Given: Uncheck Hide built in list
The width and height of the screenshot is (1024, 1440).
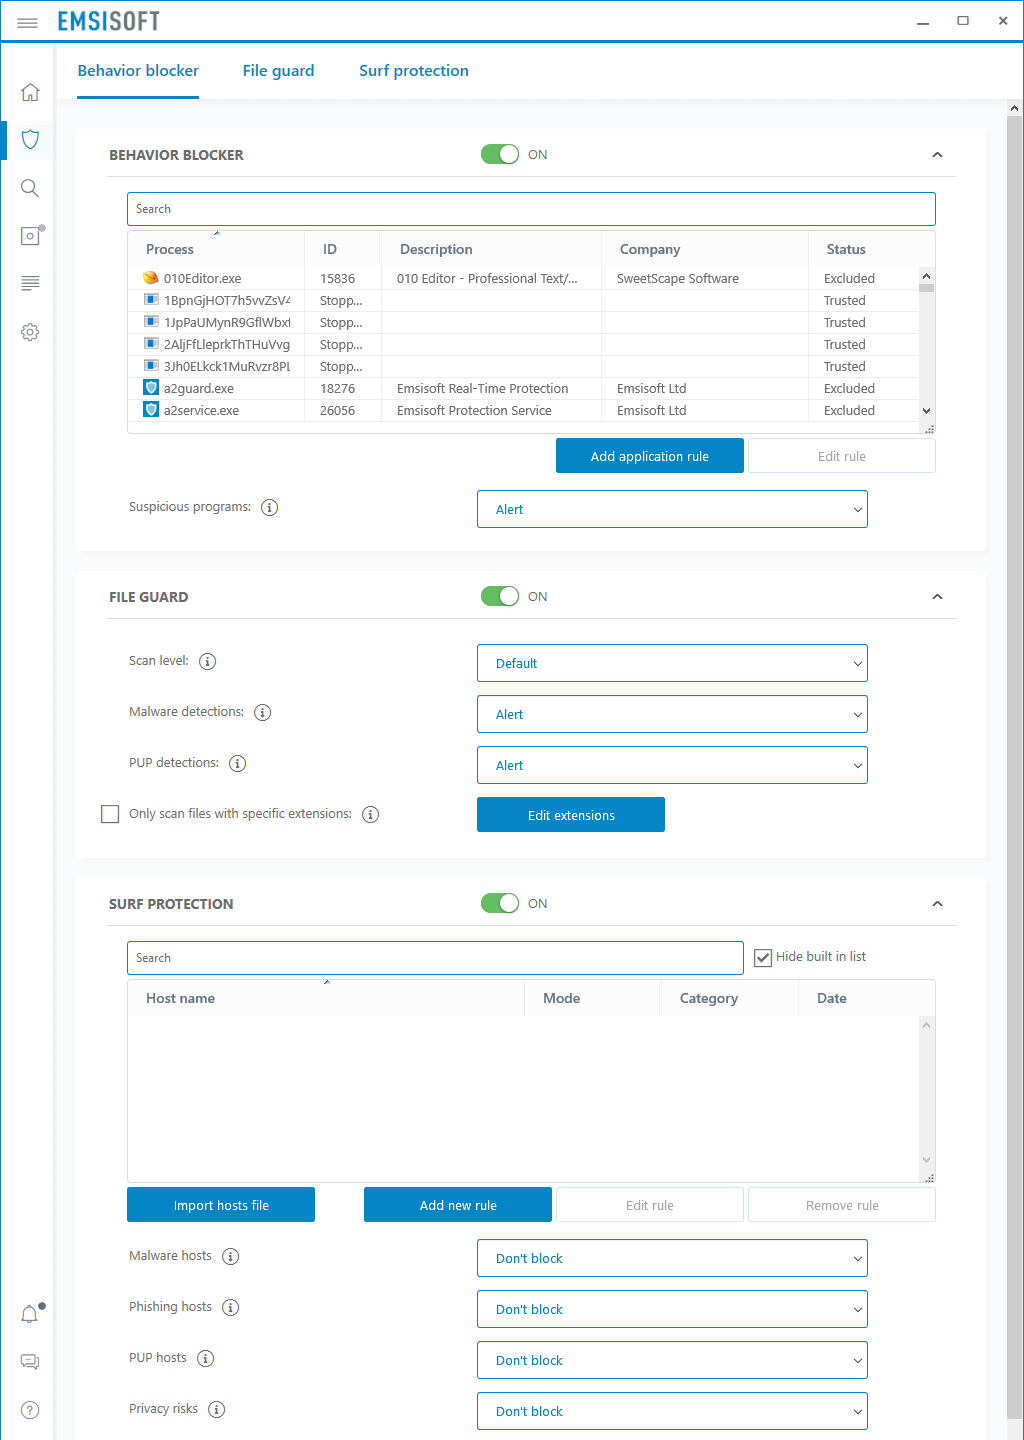Looking at the screenshot, I should (763, 957).
